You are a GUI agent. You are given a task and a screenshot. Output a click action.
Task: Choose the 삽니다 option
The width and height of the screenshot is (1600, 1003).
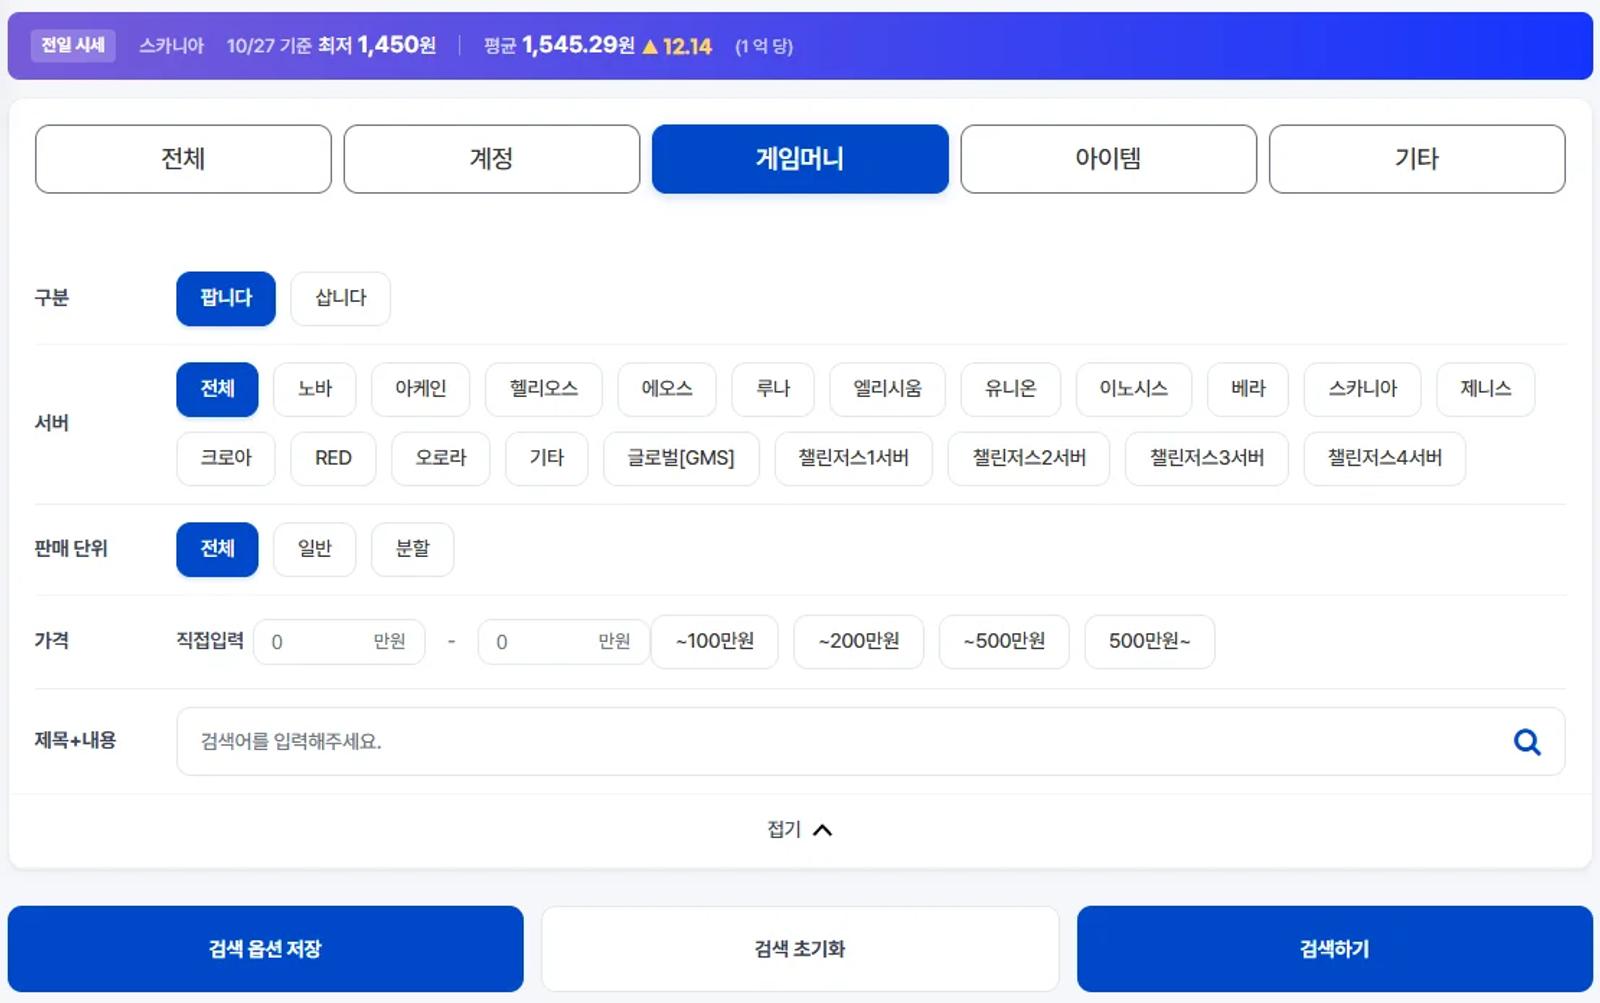click(340, 298)
